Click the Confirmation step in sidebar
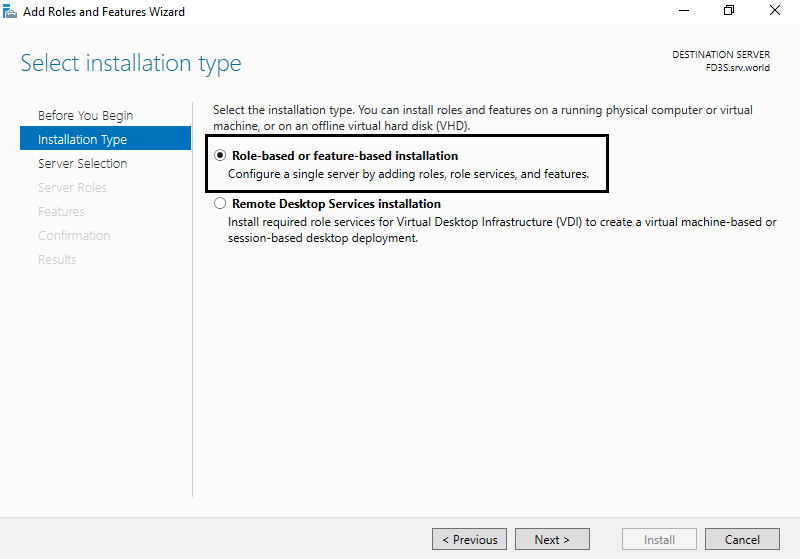This screenshot has width=800, height=559. [74, 235]
